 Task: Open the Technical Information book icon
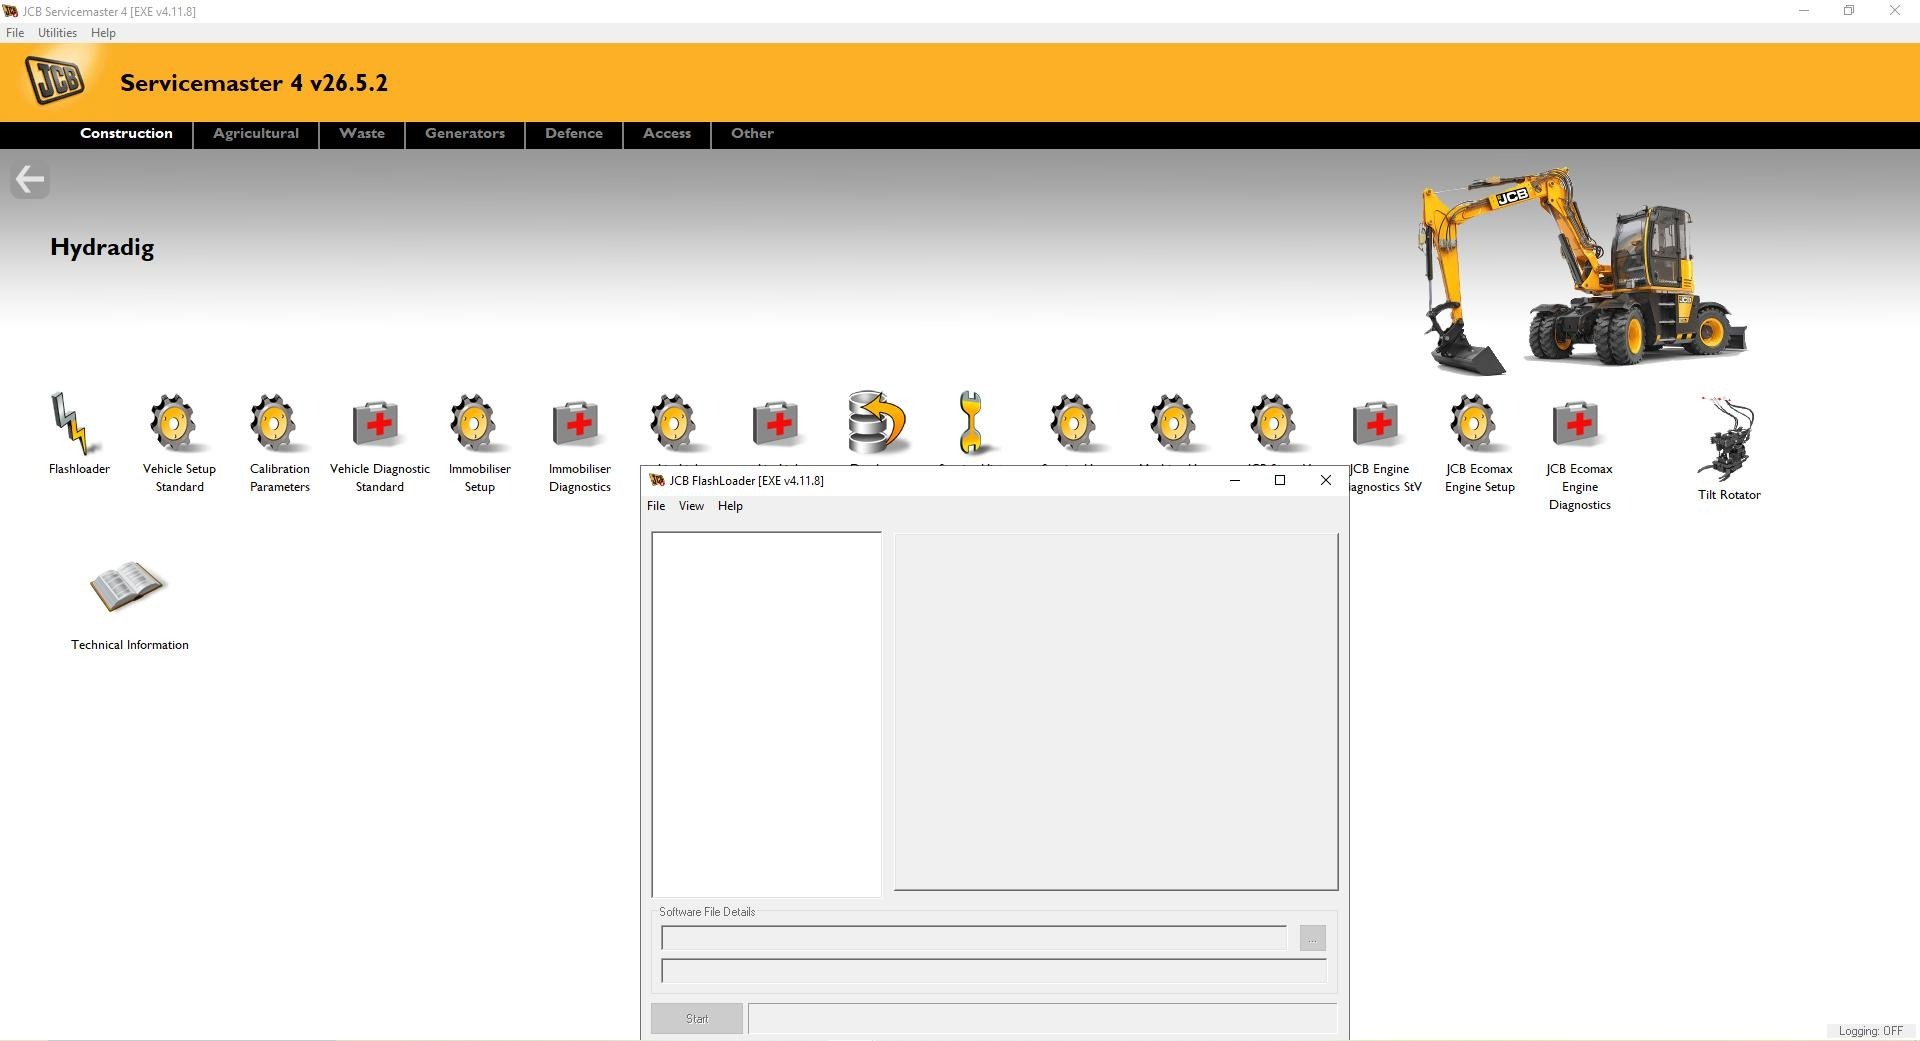[x=127, y=587]
